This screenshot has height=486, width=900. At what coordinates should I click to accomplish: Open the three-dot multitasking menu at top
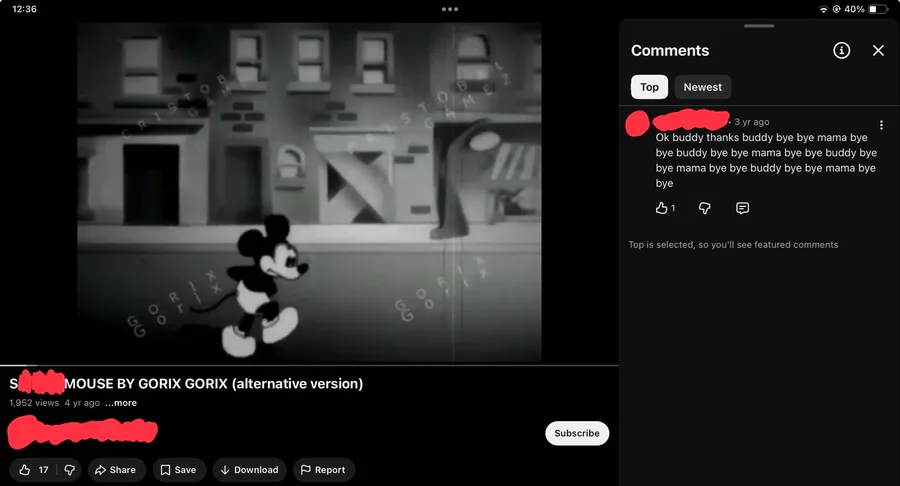coord(450,9)
